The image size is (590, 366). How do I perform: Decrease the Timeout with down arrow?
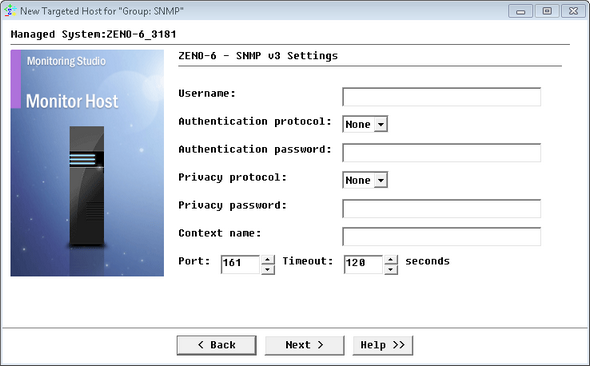click(391, 270)
